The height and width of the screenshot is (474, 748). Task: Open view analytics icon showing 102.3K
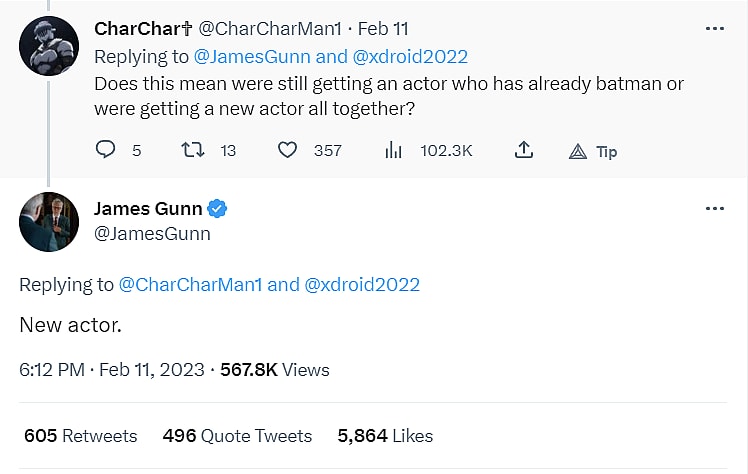coord(393,150)
